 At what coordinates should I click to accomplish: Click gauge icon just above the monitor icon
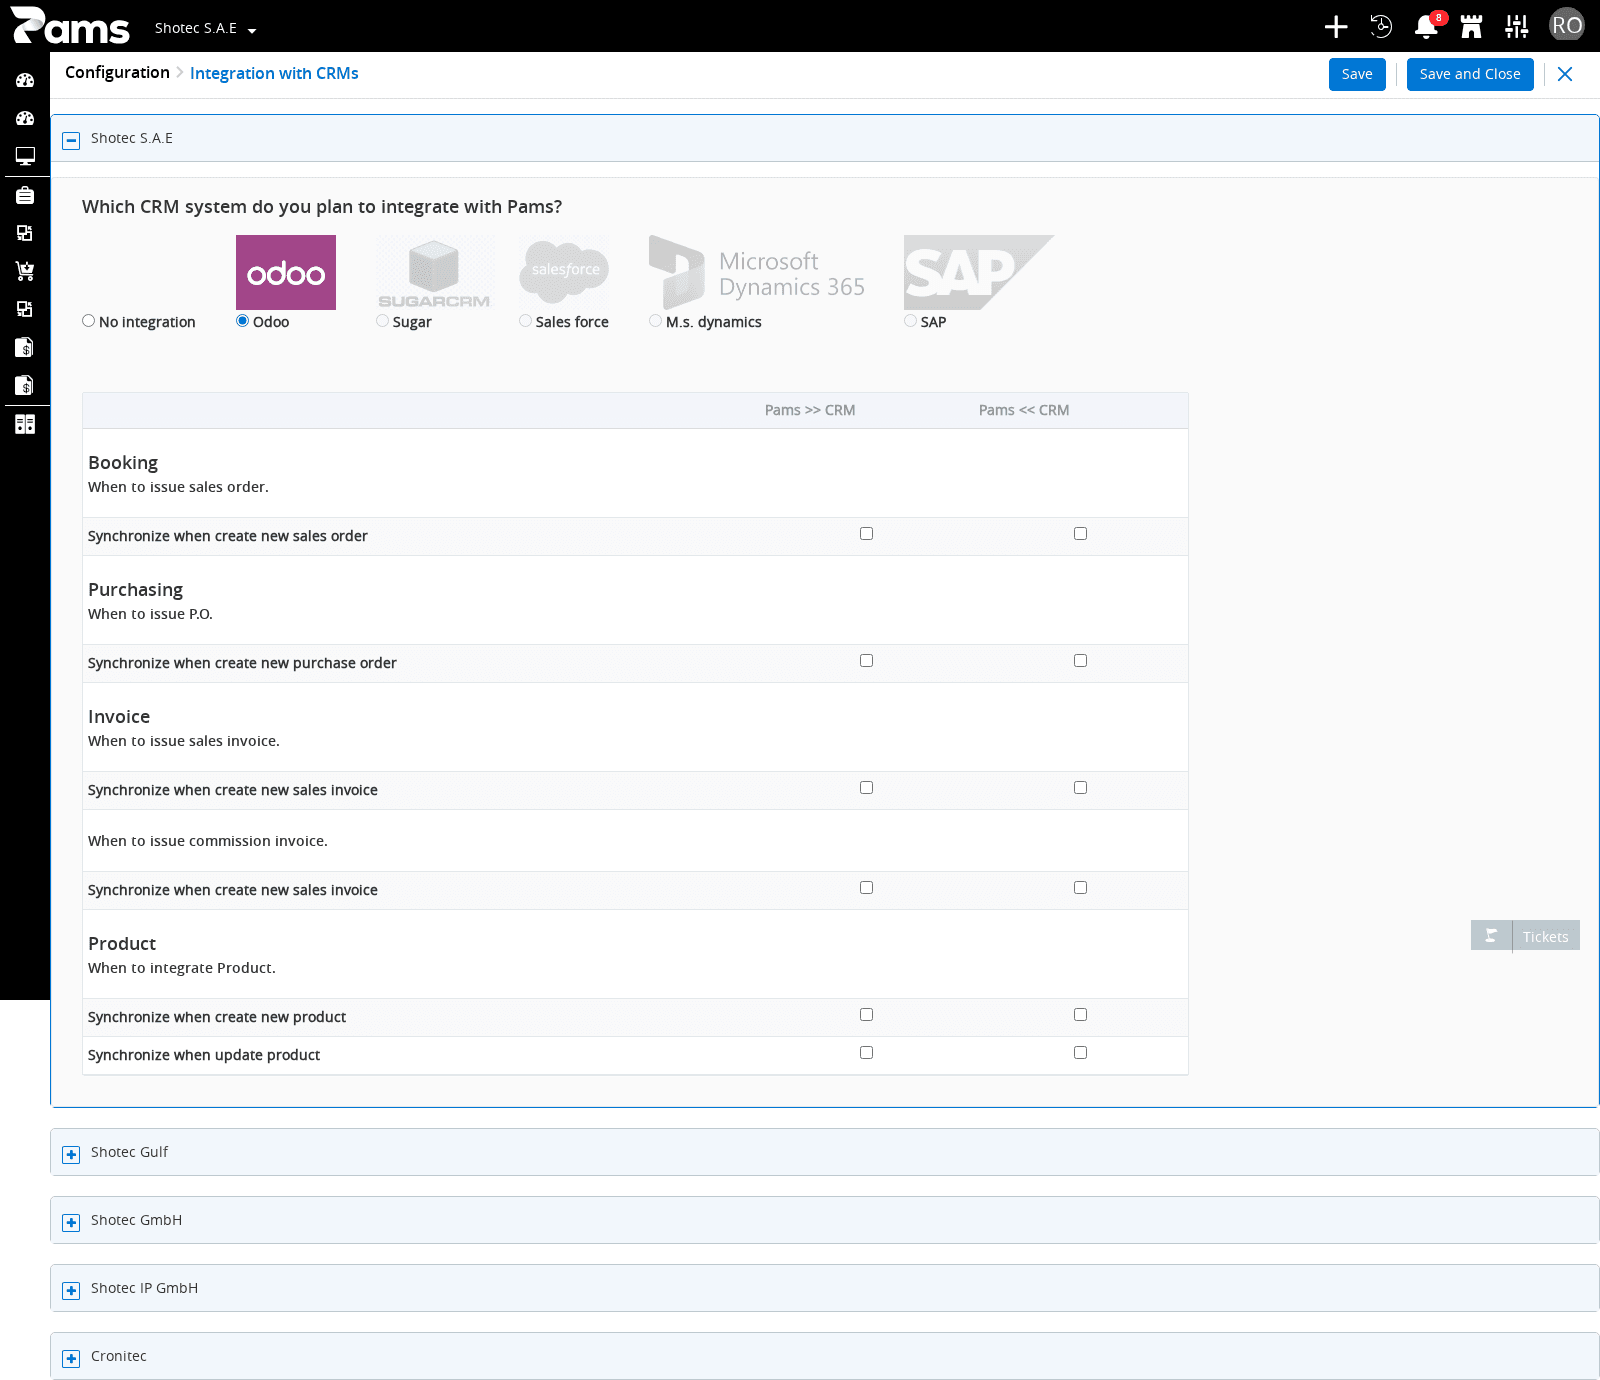(25, 118)
